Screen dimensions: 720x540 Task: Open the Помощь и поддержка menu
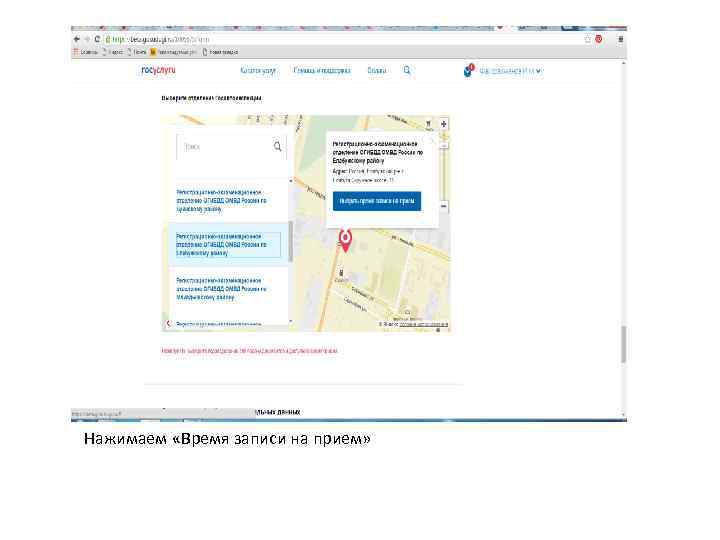[x=322, y=70]
